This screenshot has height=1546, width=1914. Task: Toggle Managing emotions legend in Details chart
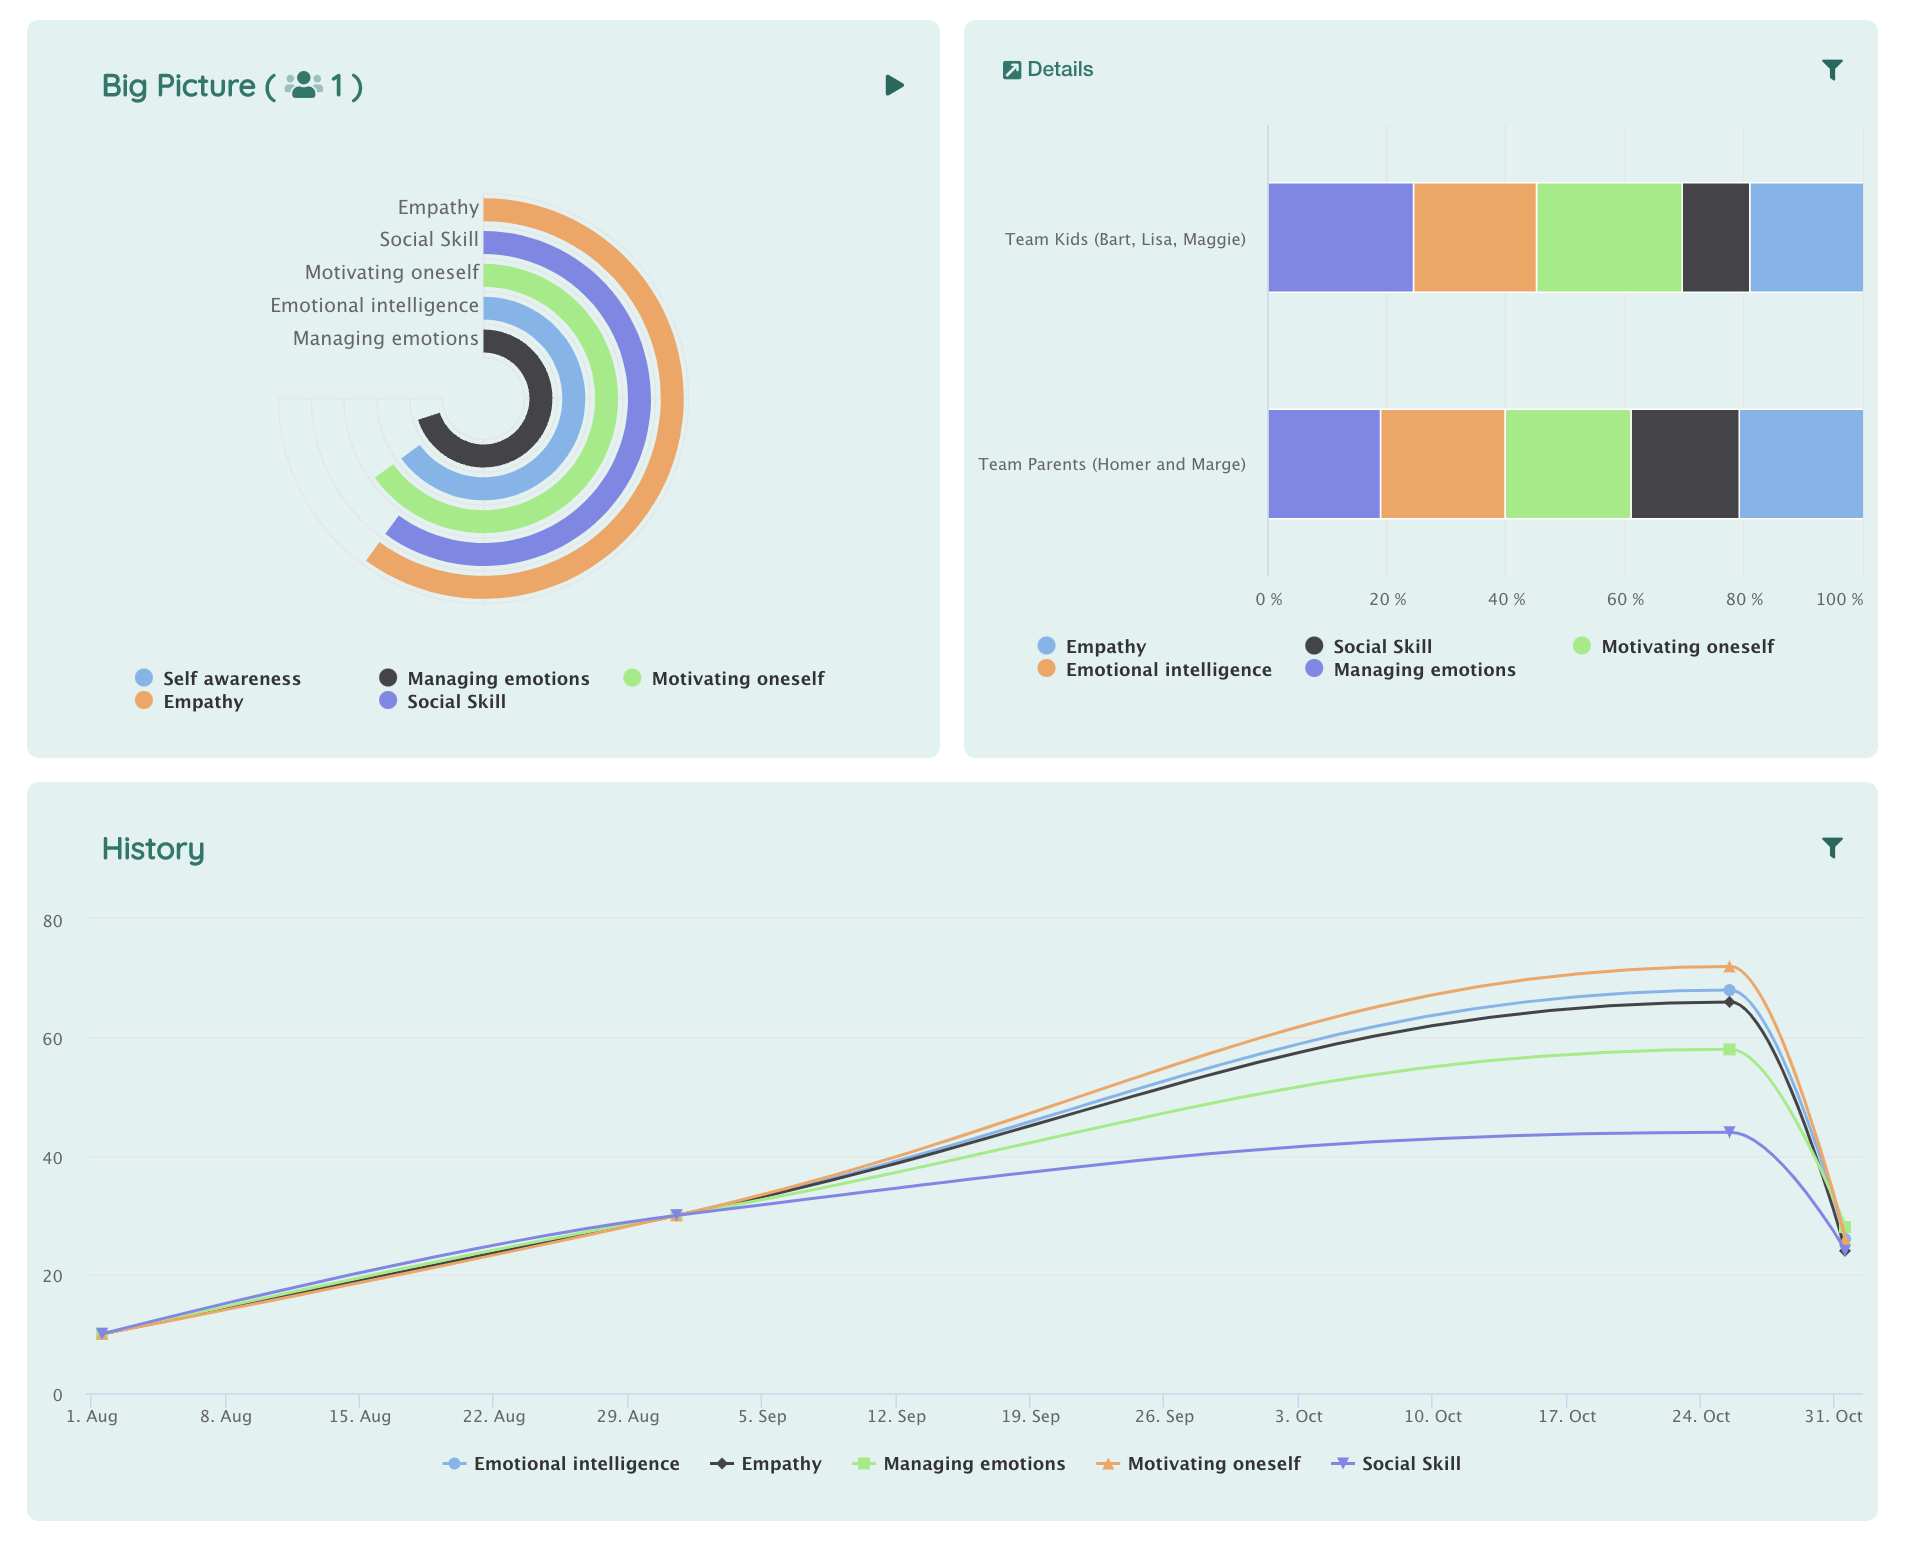click(1411, 669)
